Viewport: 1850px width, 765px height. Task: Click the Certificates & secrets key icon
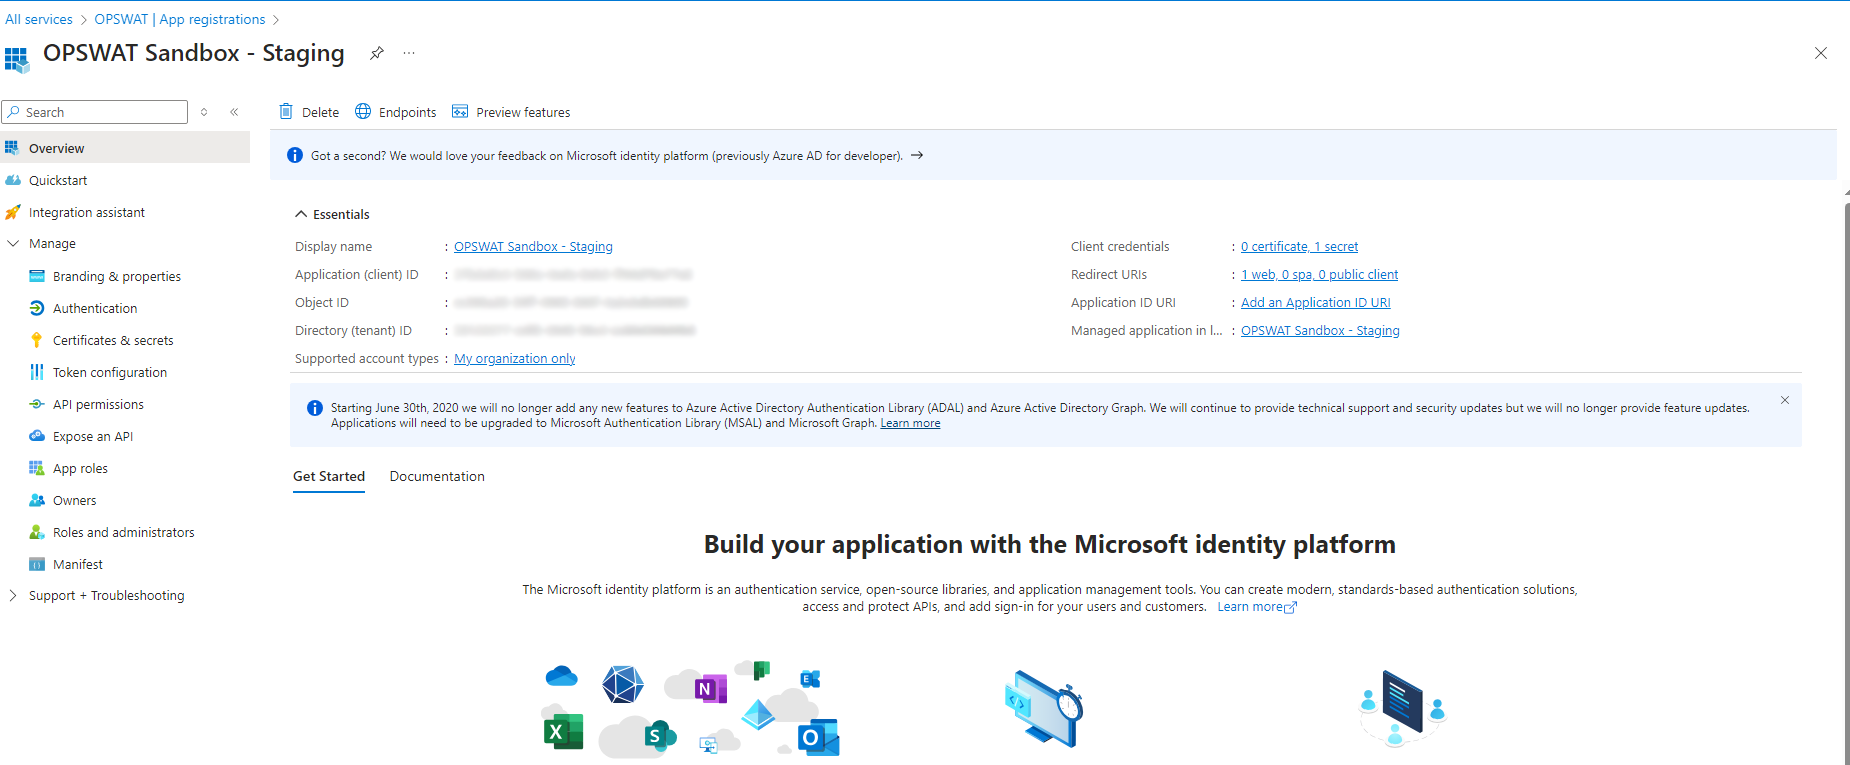pyautogui.click(x=37, y=340)
